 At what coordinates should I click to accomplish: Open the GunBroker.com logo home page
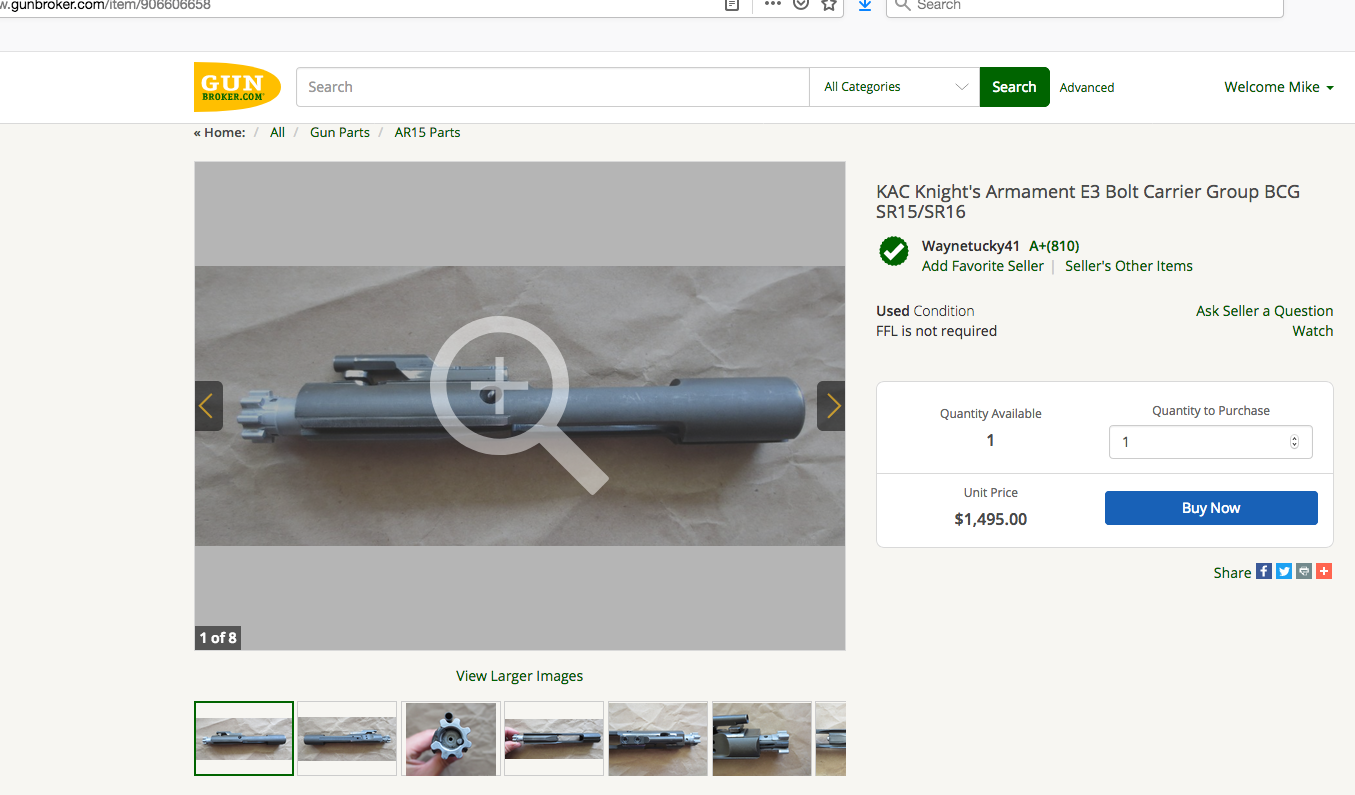pos(237,87)
